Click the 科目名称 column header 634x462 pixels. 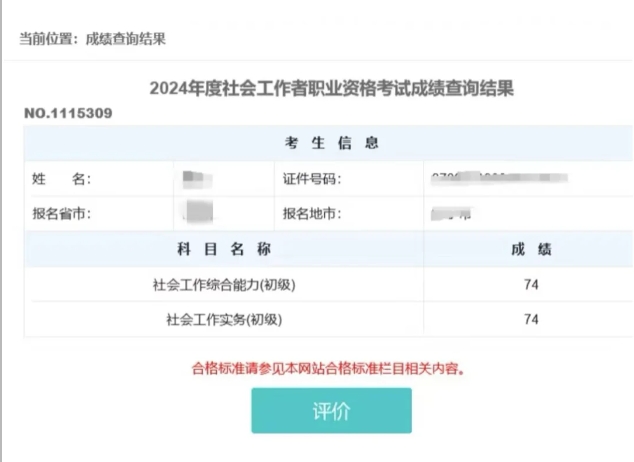click(224, 249)
